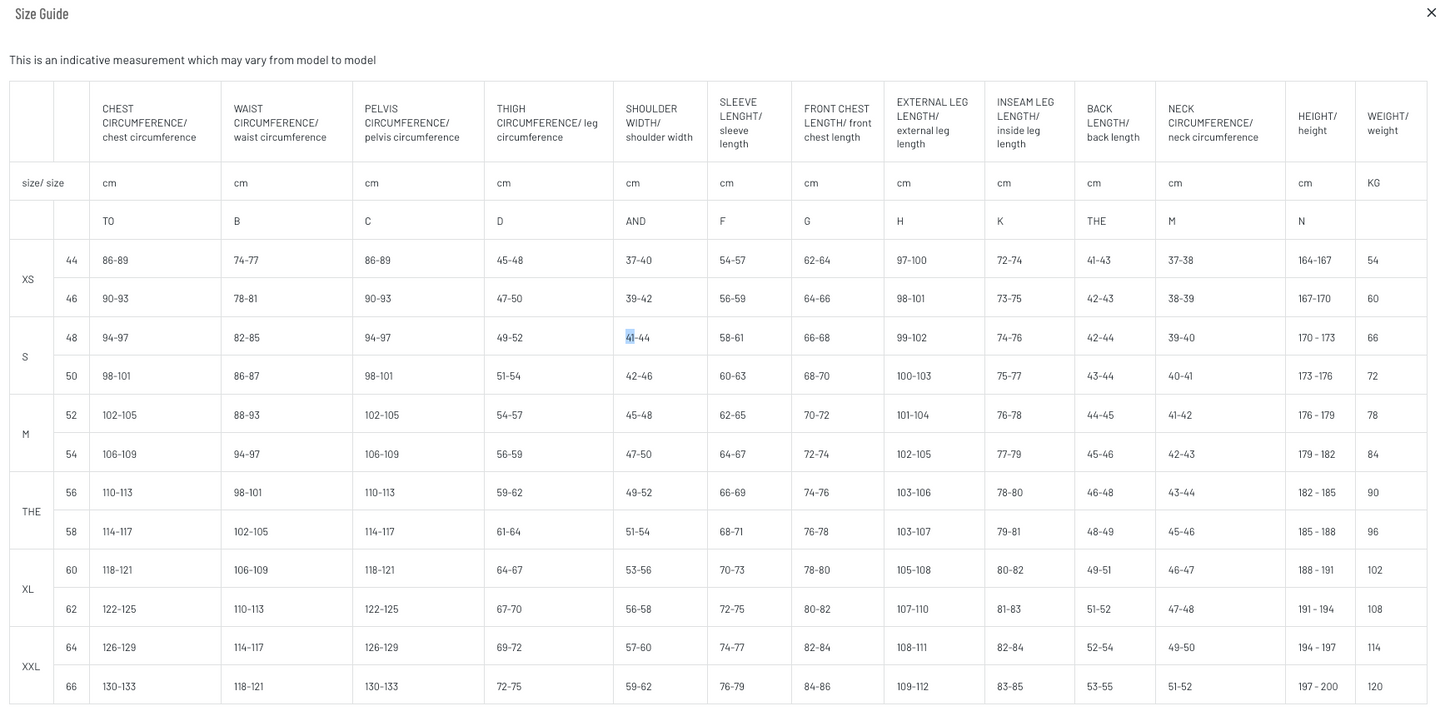Click the indicative measurement disclaimer text
Image resolution: width=1445 pixels, height=716 pixels.
click(x=193, y=60)
